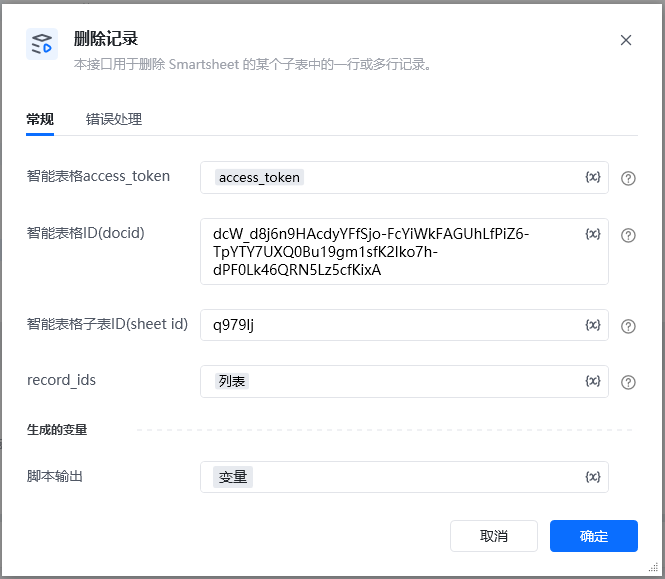
Task: Click the 生成的变量 section label
Action: coord(57,430)
